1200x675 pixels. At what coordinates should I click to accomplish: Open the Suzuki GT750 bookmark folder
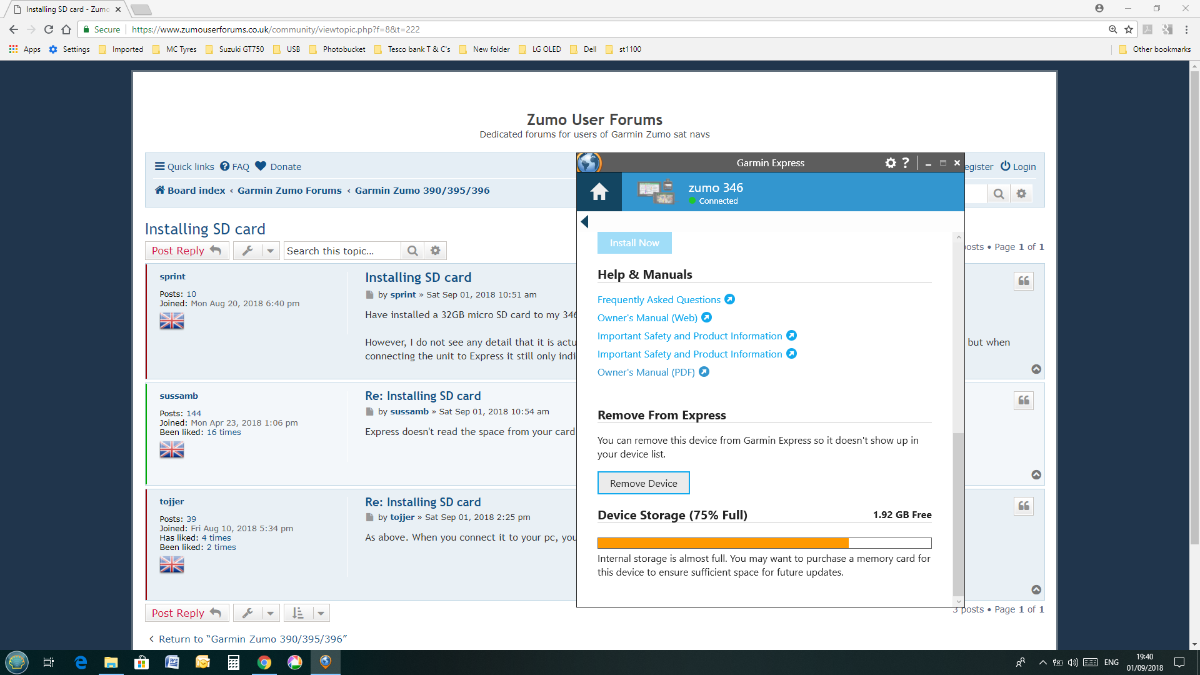coord(235,49)
